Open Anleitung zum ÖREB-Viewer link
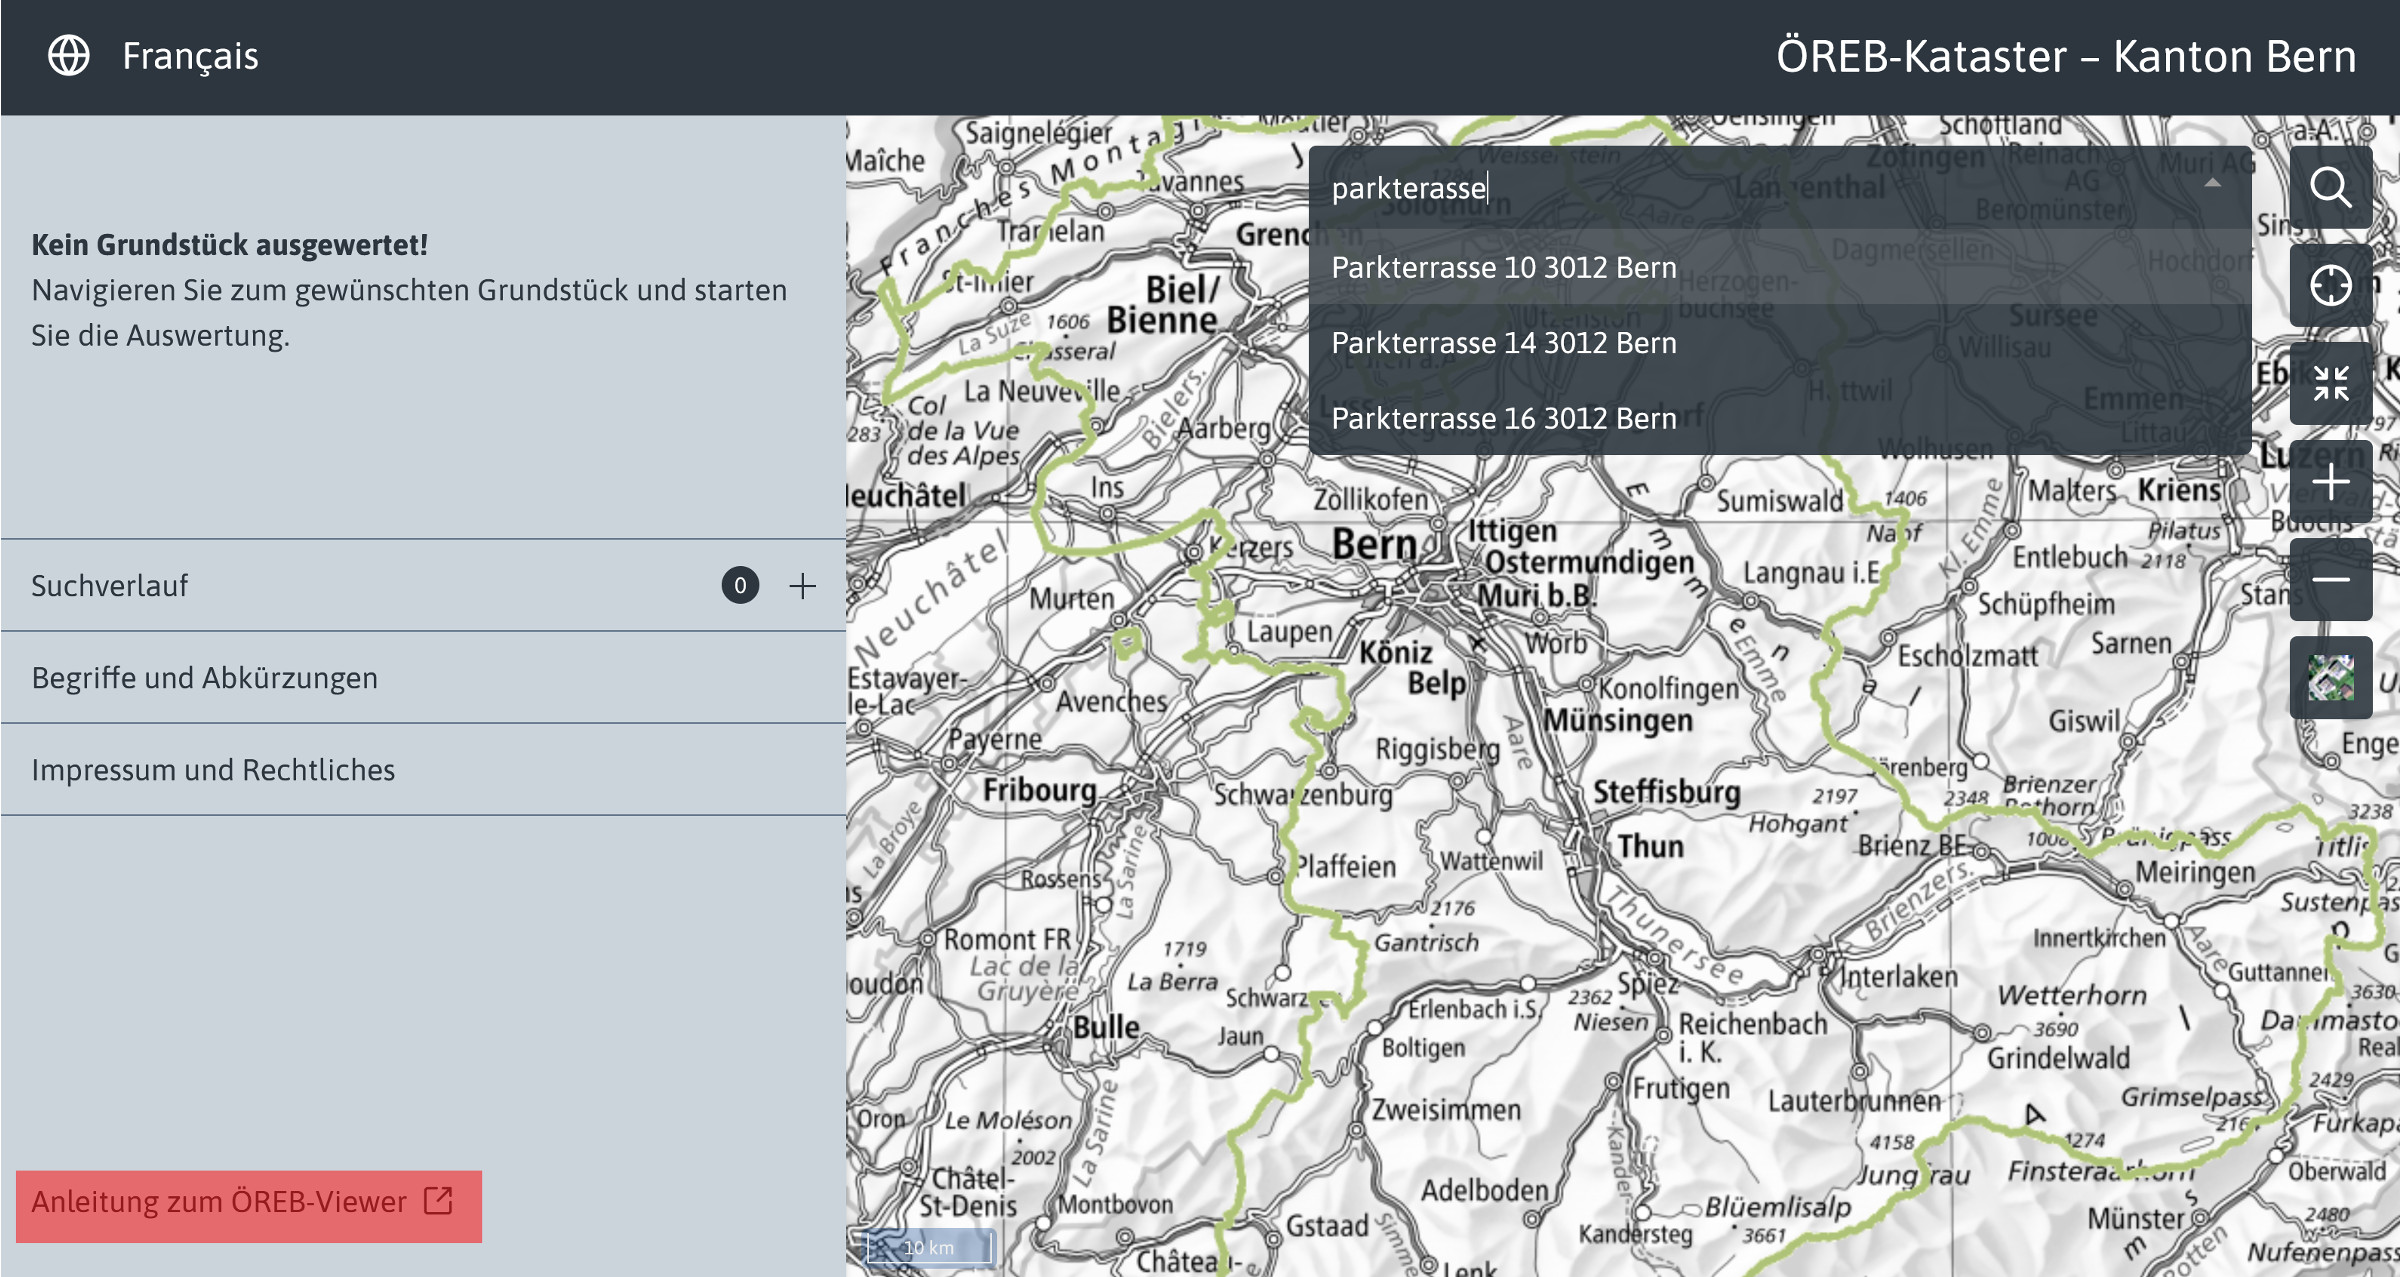 248,1206
